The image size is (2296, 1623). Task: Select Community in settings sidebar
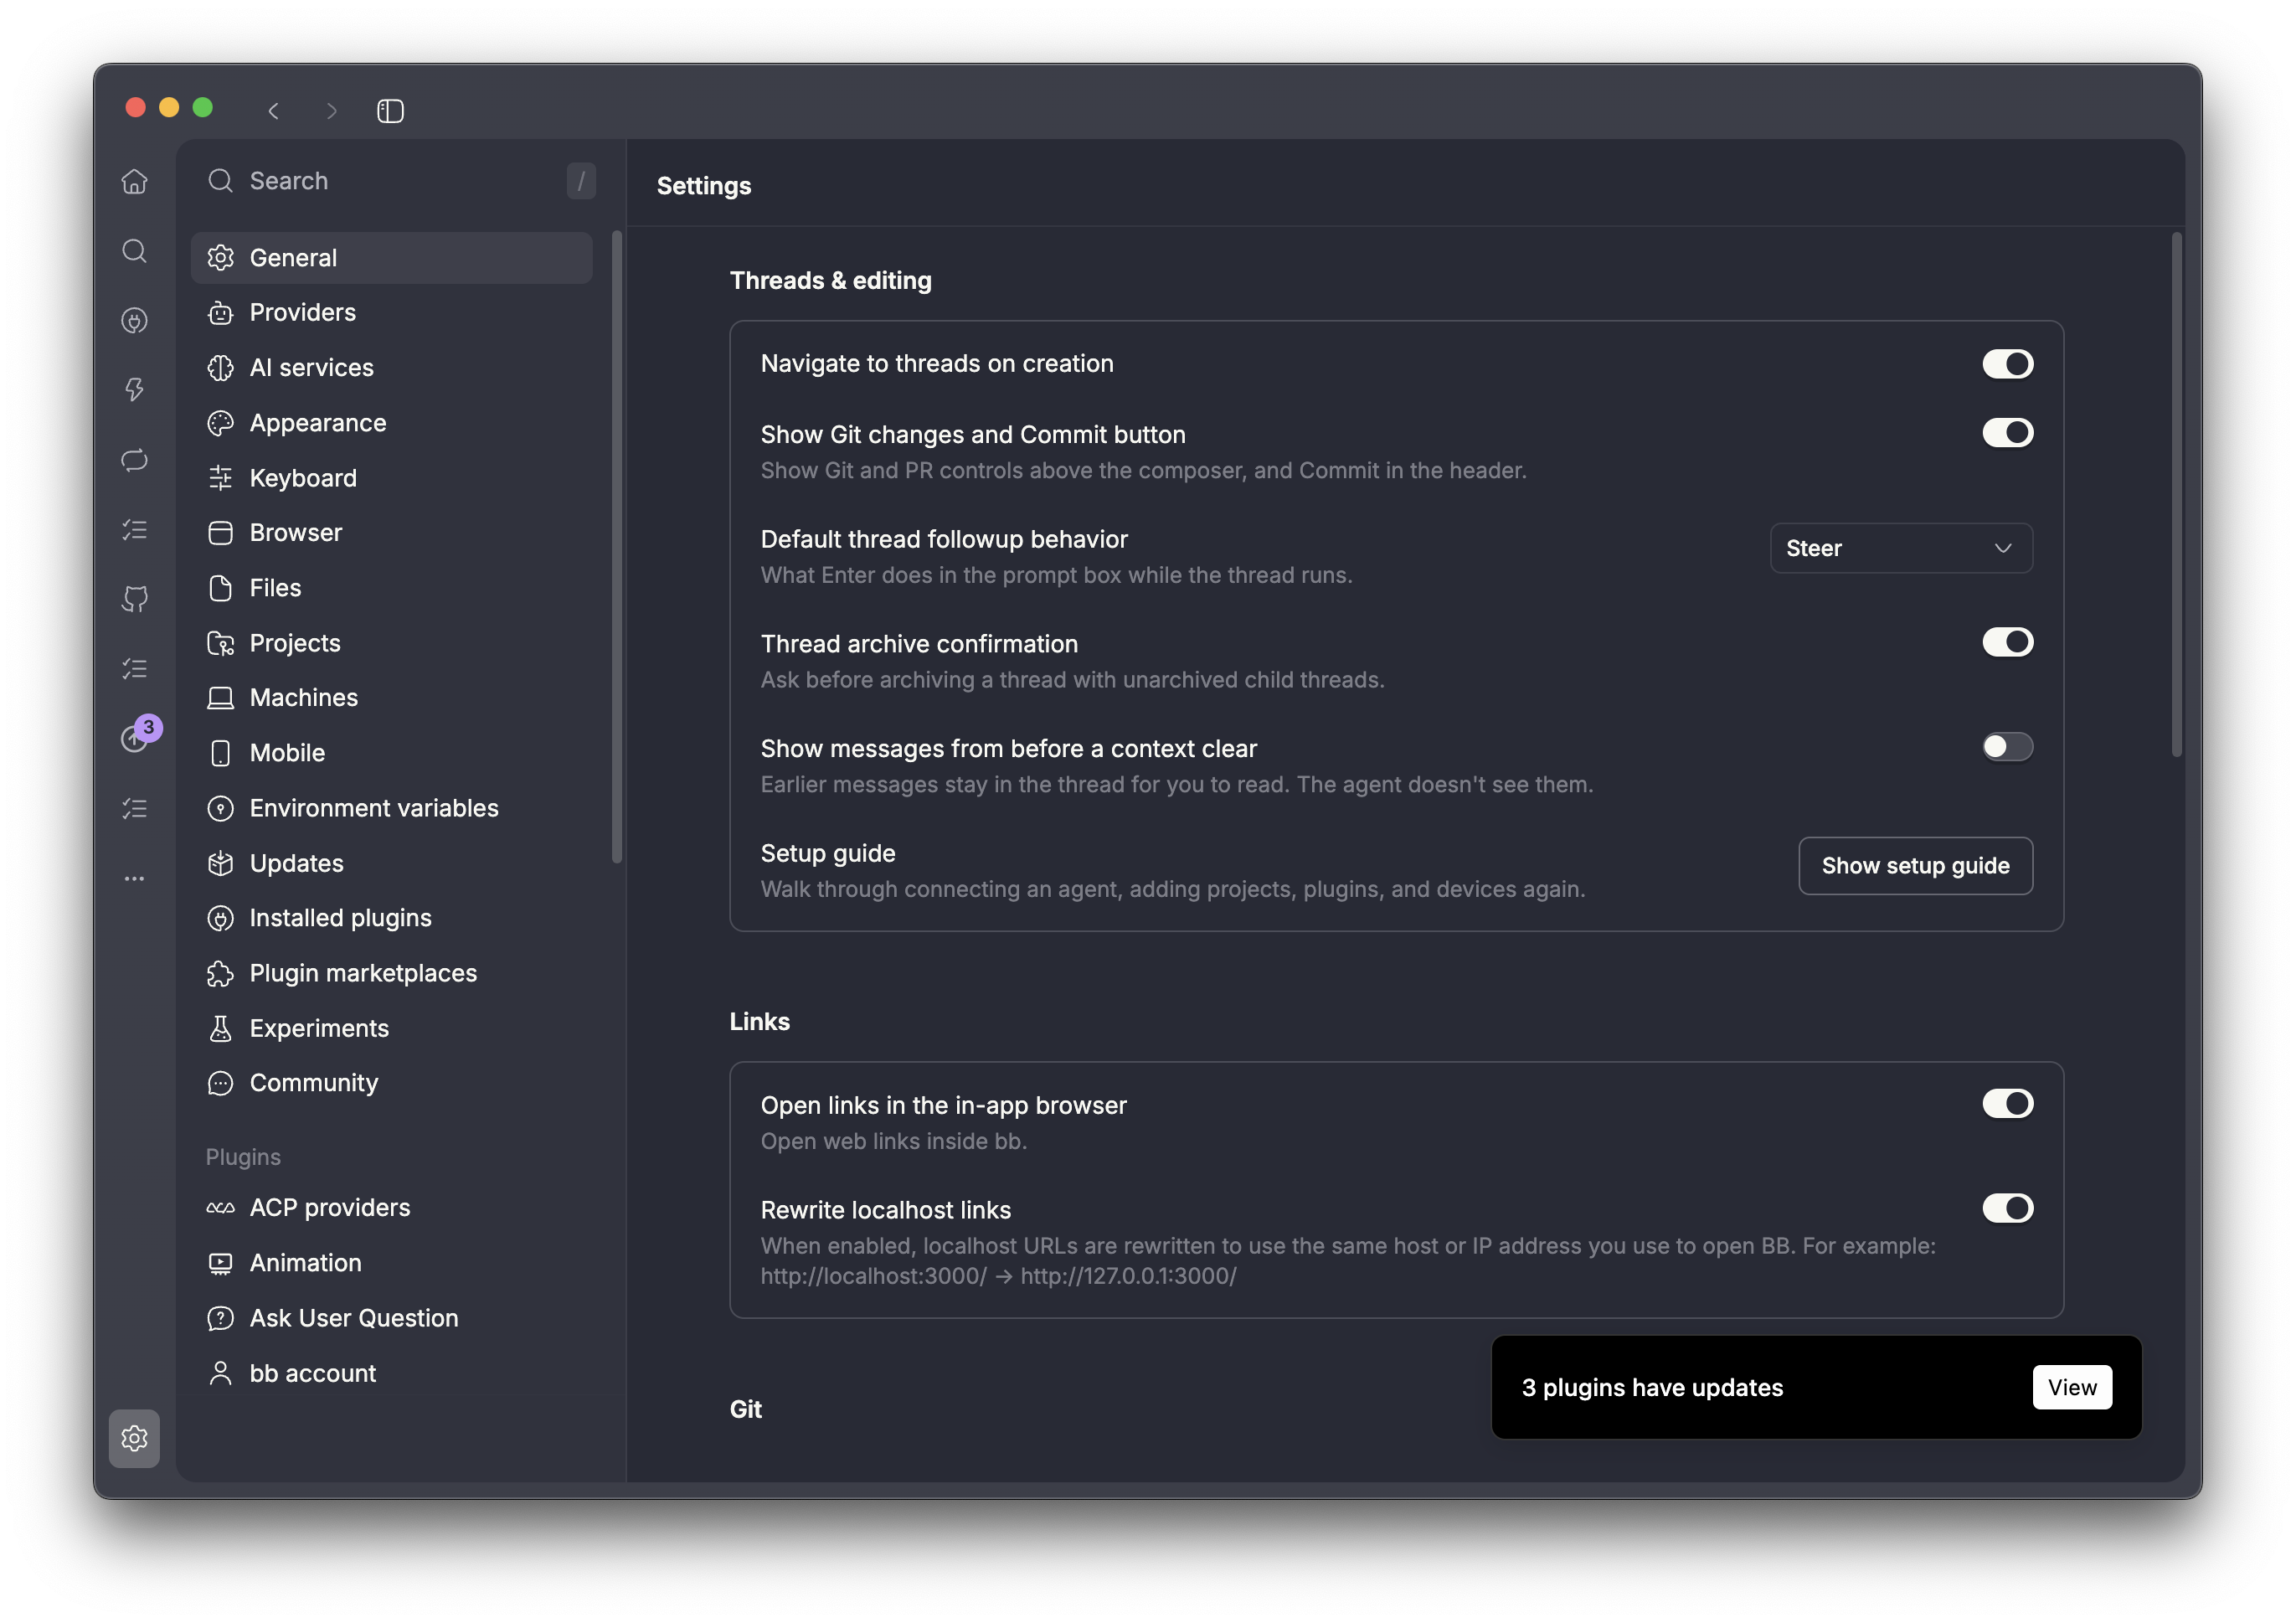click(391, 1083)
